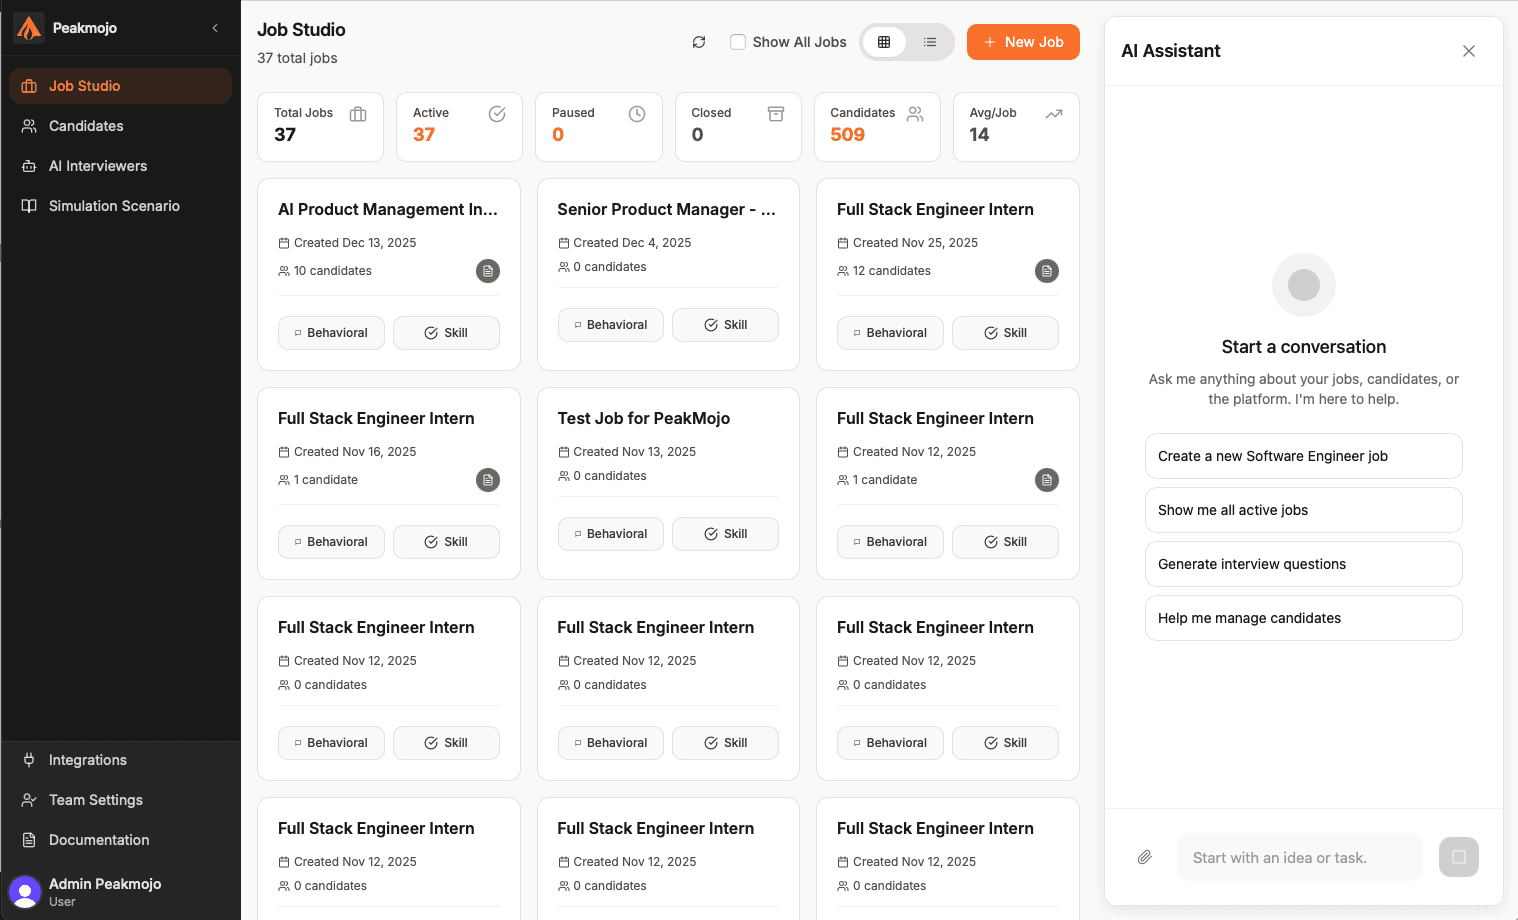Click the Integrations plug icon

(29, 760)
